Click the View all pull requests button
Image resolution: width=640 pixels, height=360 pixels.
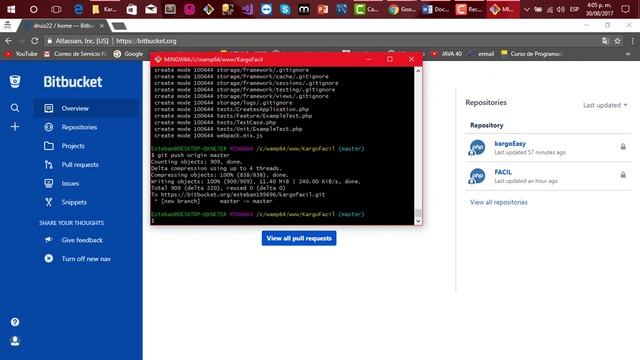tap(299, 238)
